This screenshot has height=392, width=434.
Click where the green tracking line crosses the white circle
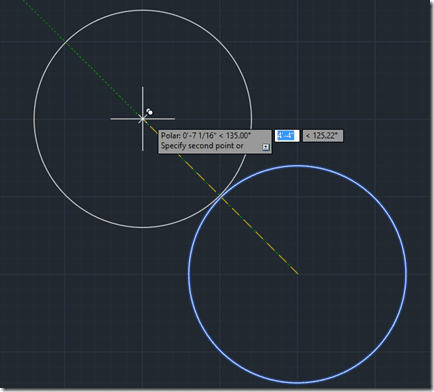66,42
